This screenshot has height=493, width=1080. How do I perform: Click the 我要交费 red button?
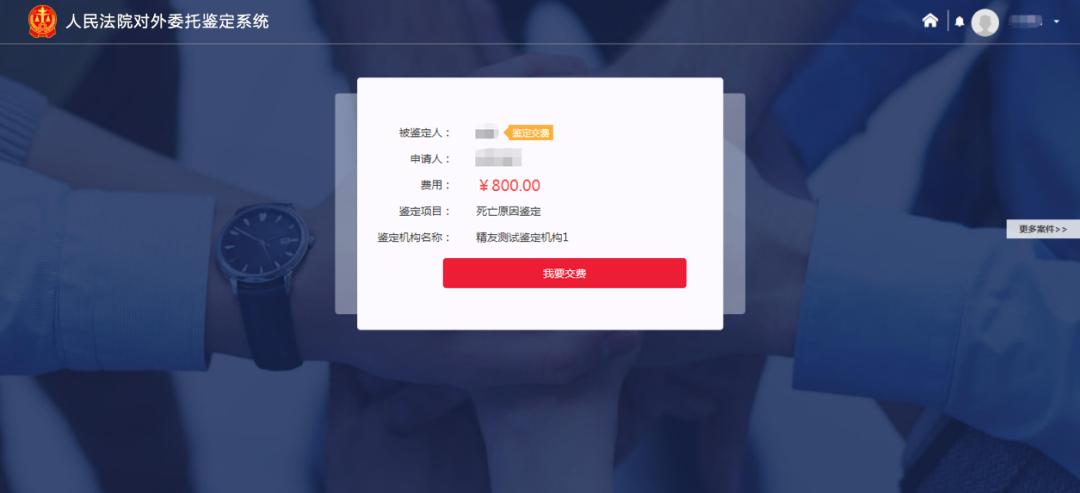(x=565, y=273)
